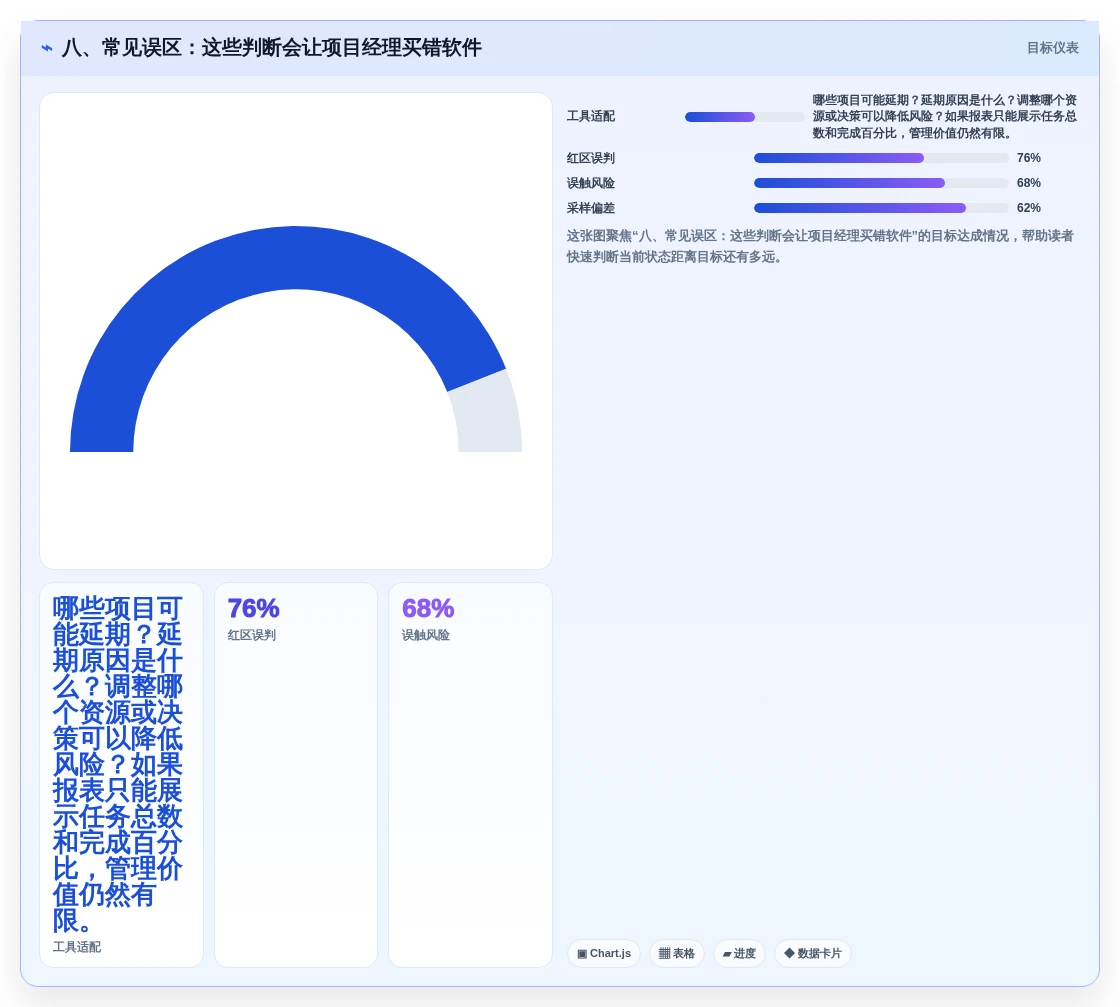Image resolution: width=1120 pixels, height=1007 pixels.
Task: Click the 误触风险 progress bar
Action: click(x=881, y=183)
